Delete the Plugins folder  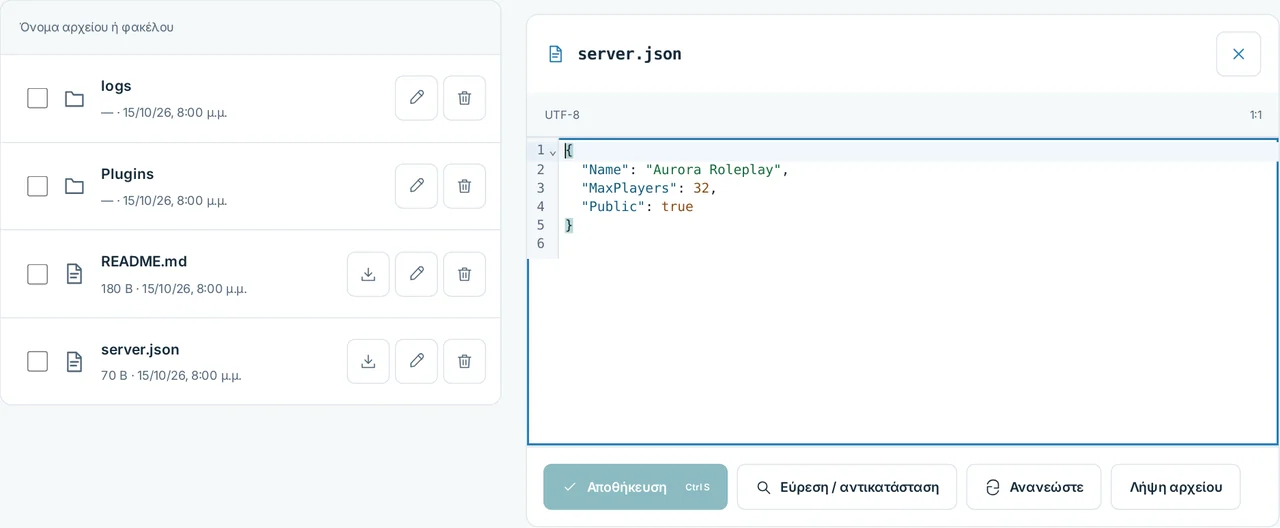[x=464, y=186]
